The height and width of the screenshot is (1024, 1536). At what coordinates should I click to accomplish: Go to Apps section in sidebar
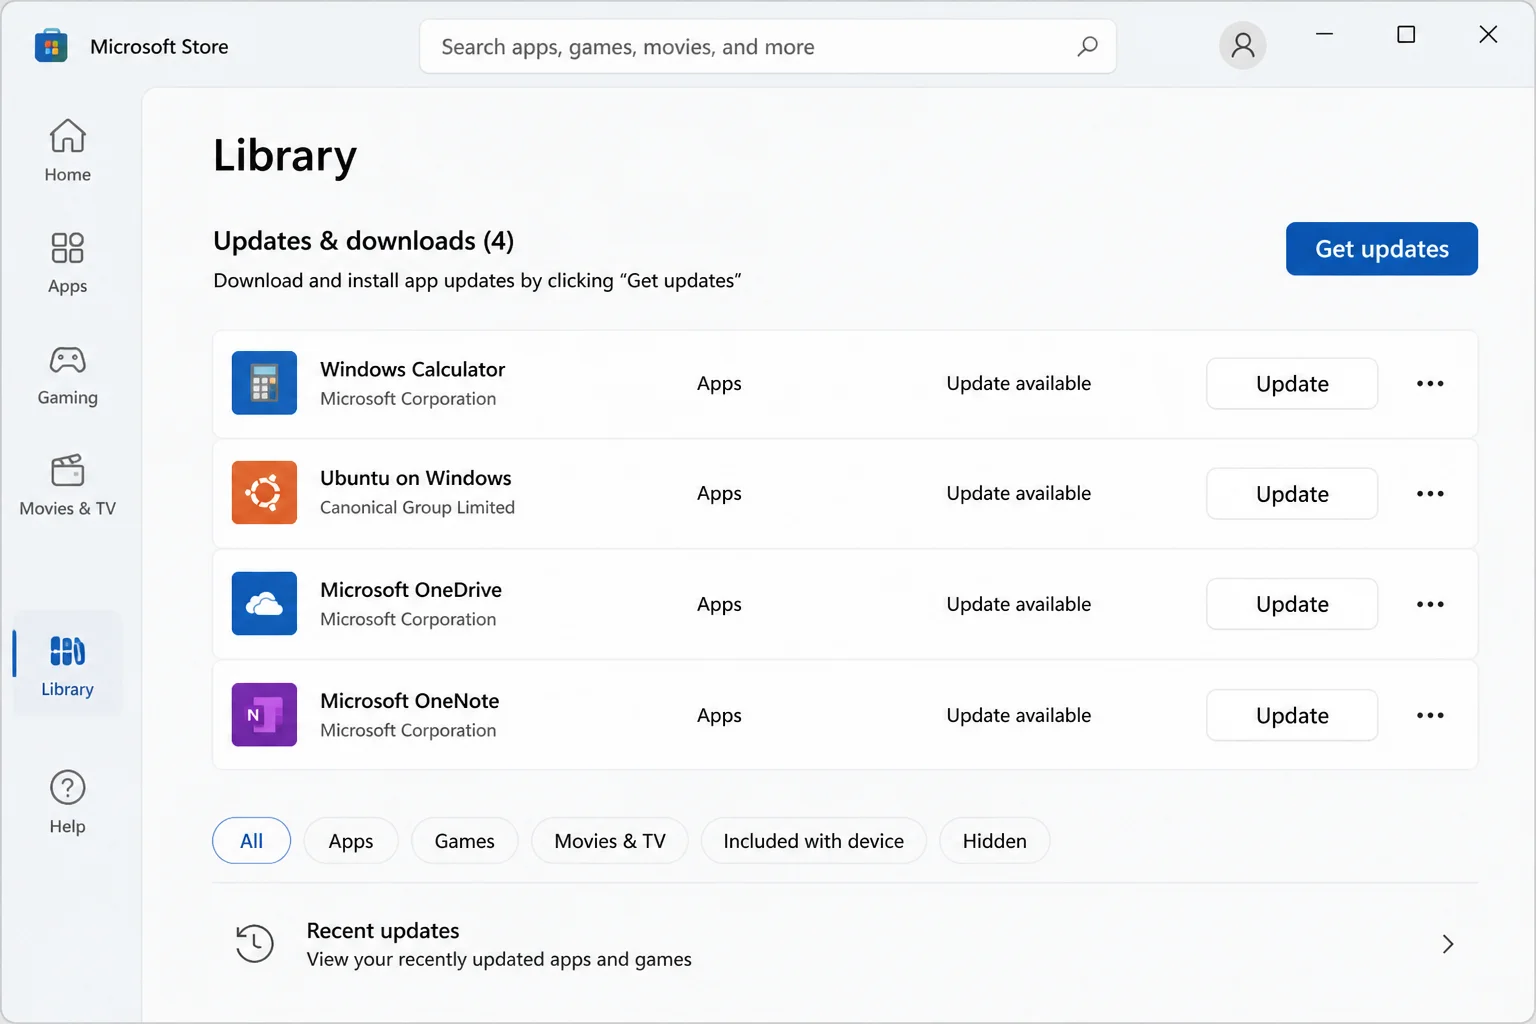[67, 262]
